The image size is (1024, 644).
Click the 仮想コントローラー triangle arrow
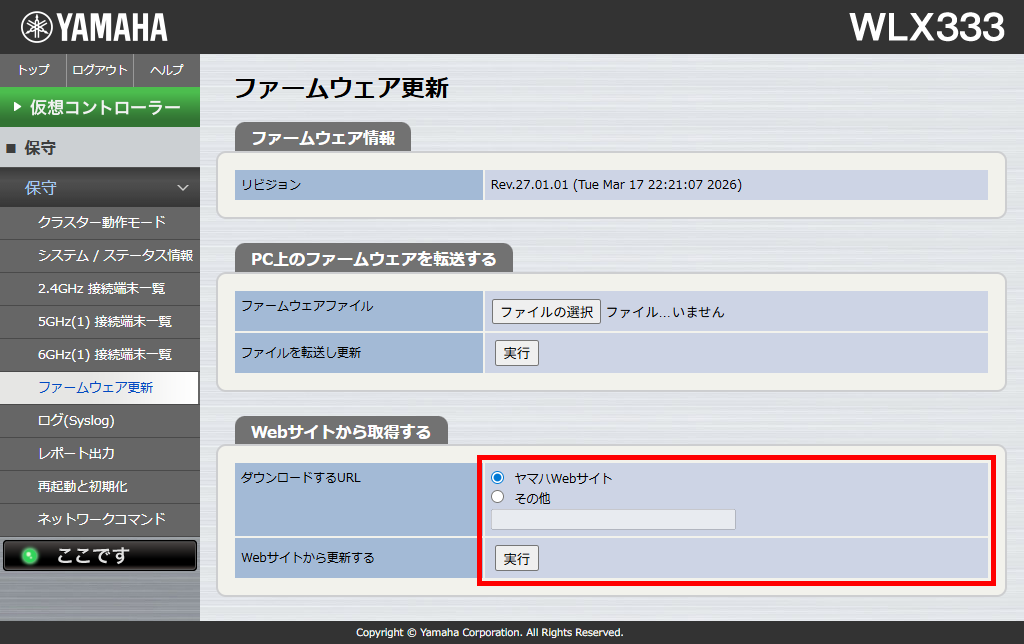[x=18, y=106]
